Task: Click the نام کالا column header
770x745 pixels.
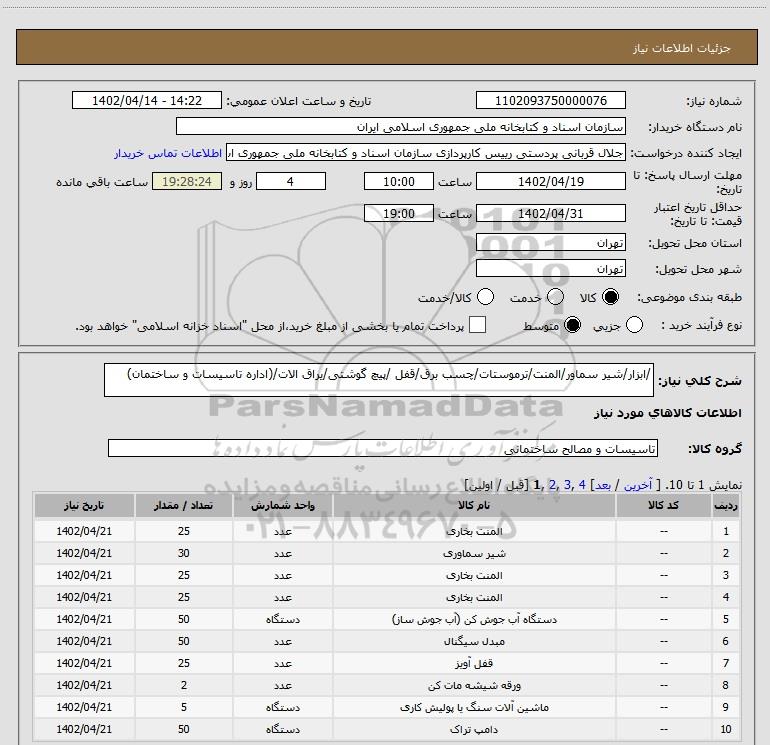Action: click(x=474, y=505)
